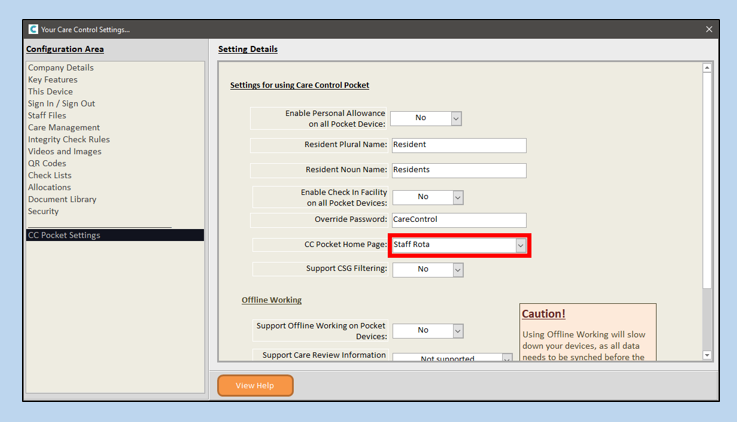This screenshot has height=422, width=737.
Task: Click the View Help button
Action: click(x=255, y=385)
